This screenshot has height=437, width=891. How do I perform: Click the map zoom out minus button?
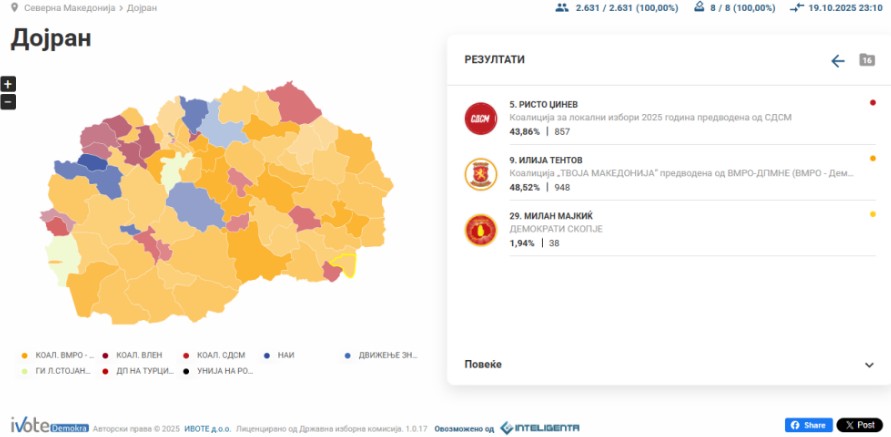[8, 102]
